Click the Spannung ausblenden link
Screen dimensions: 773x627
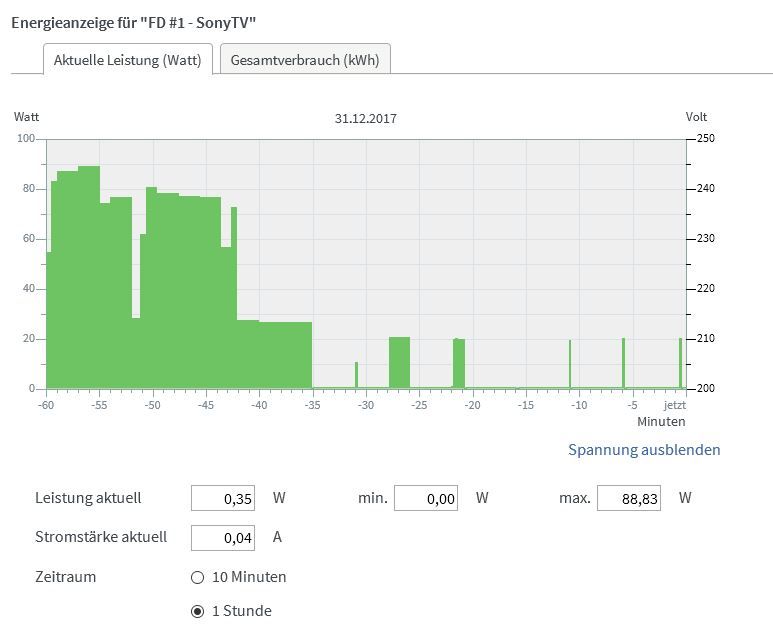[x=644, y=450]
